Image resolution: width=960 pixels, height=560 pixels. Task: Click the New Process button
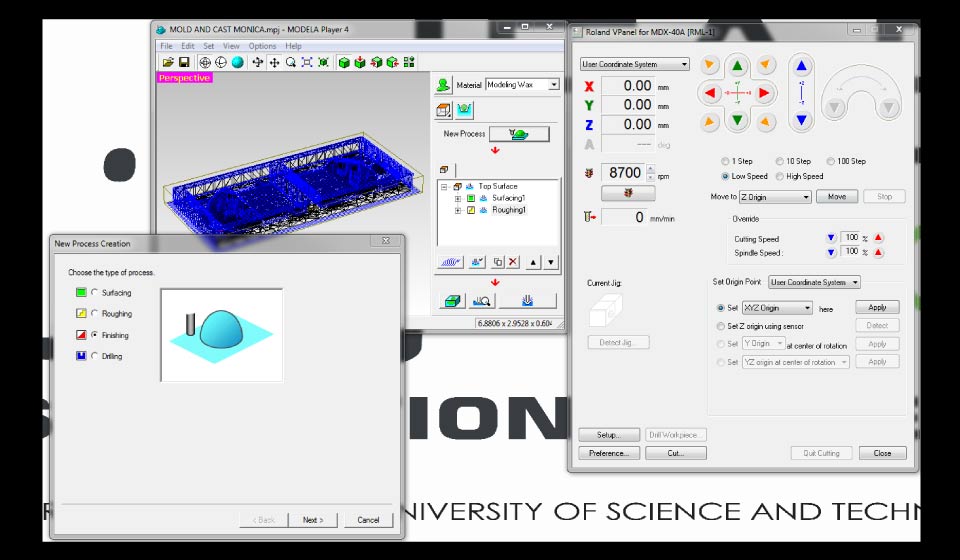pos(519,134)
